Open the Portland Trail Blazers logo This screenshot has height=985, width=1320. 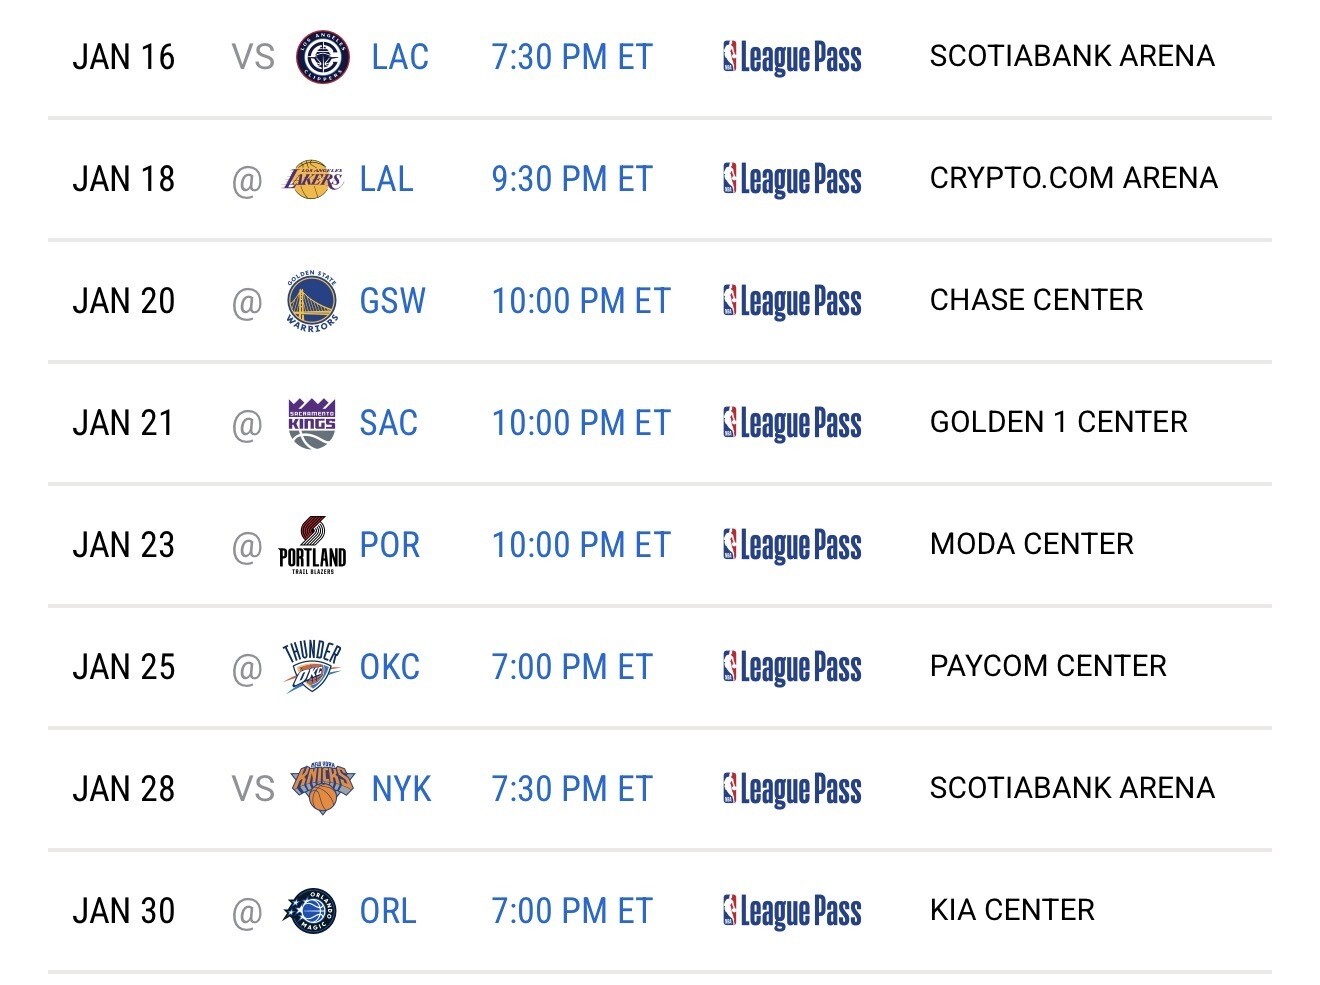tap(312, 545)
